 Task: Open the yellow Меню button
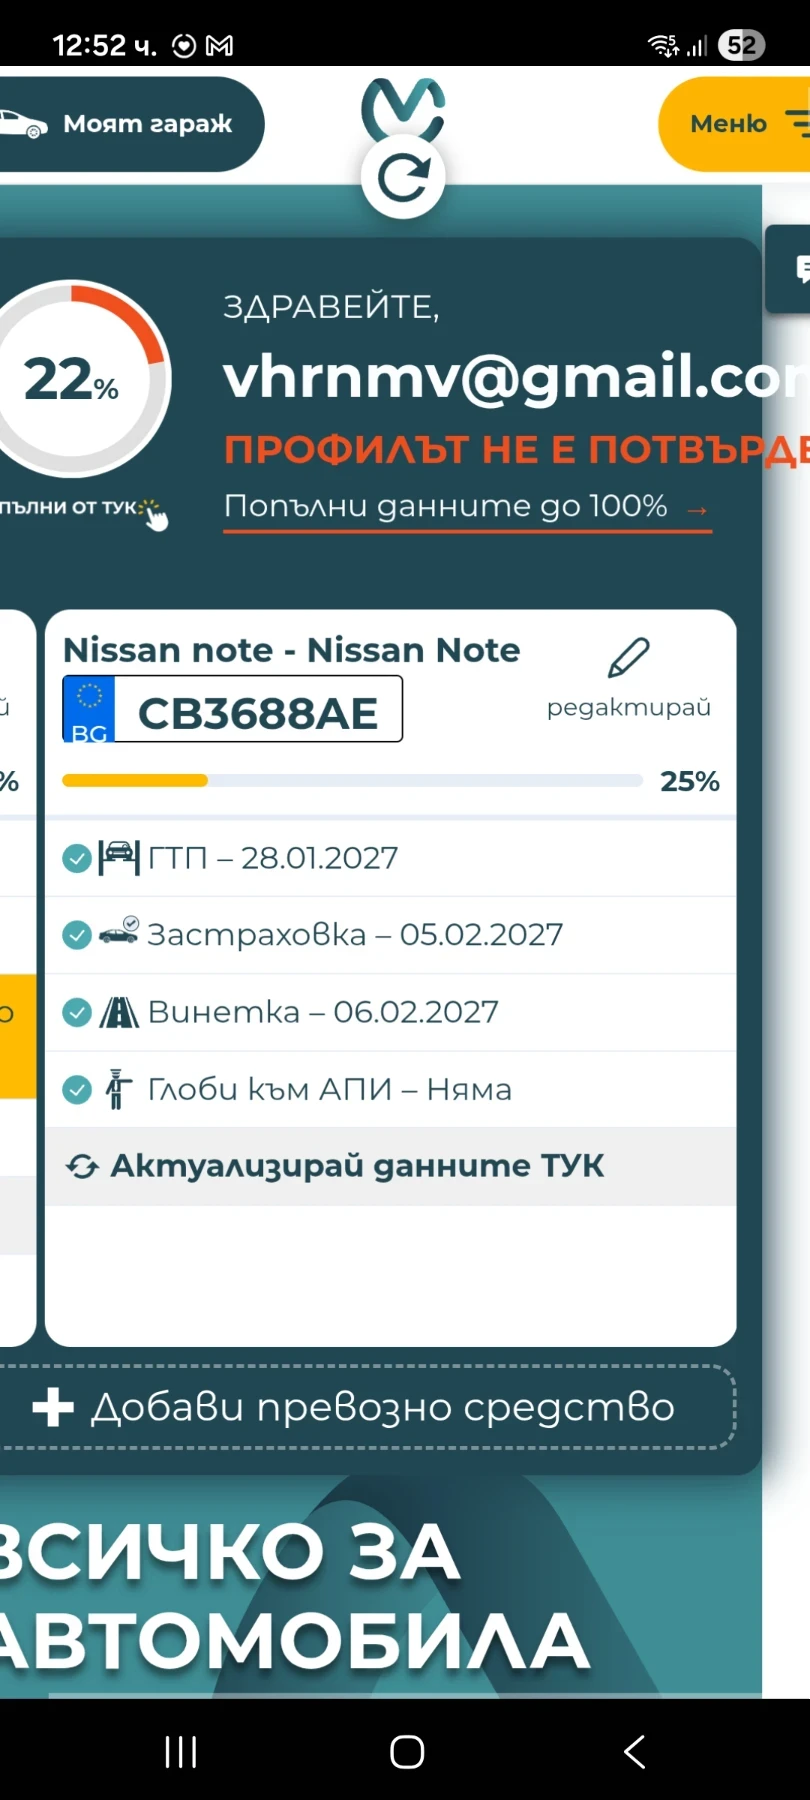tap(734, 124)
